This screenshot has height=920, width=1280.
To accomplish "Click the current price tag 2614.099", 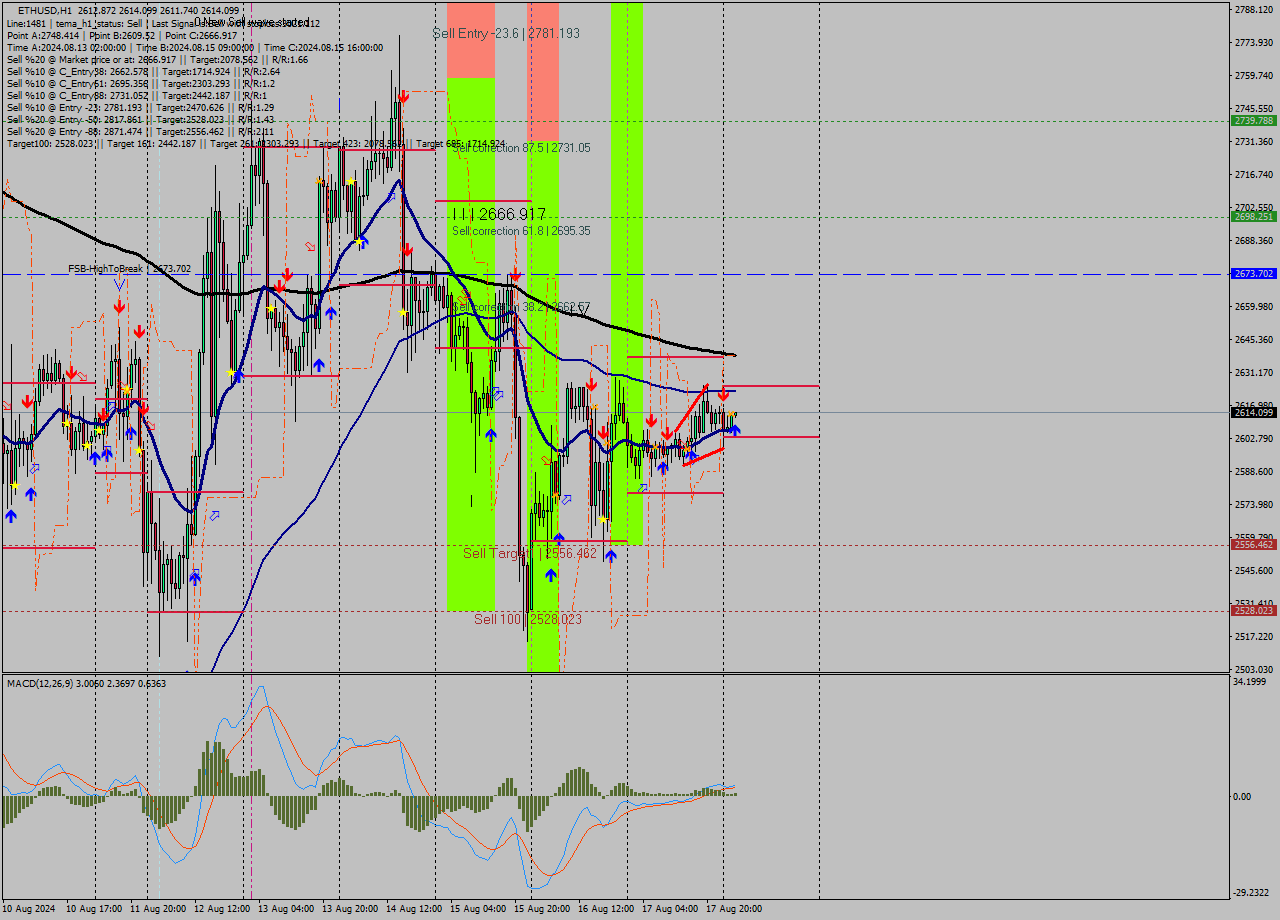I will tap(1254, 412).
